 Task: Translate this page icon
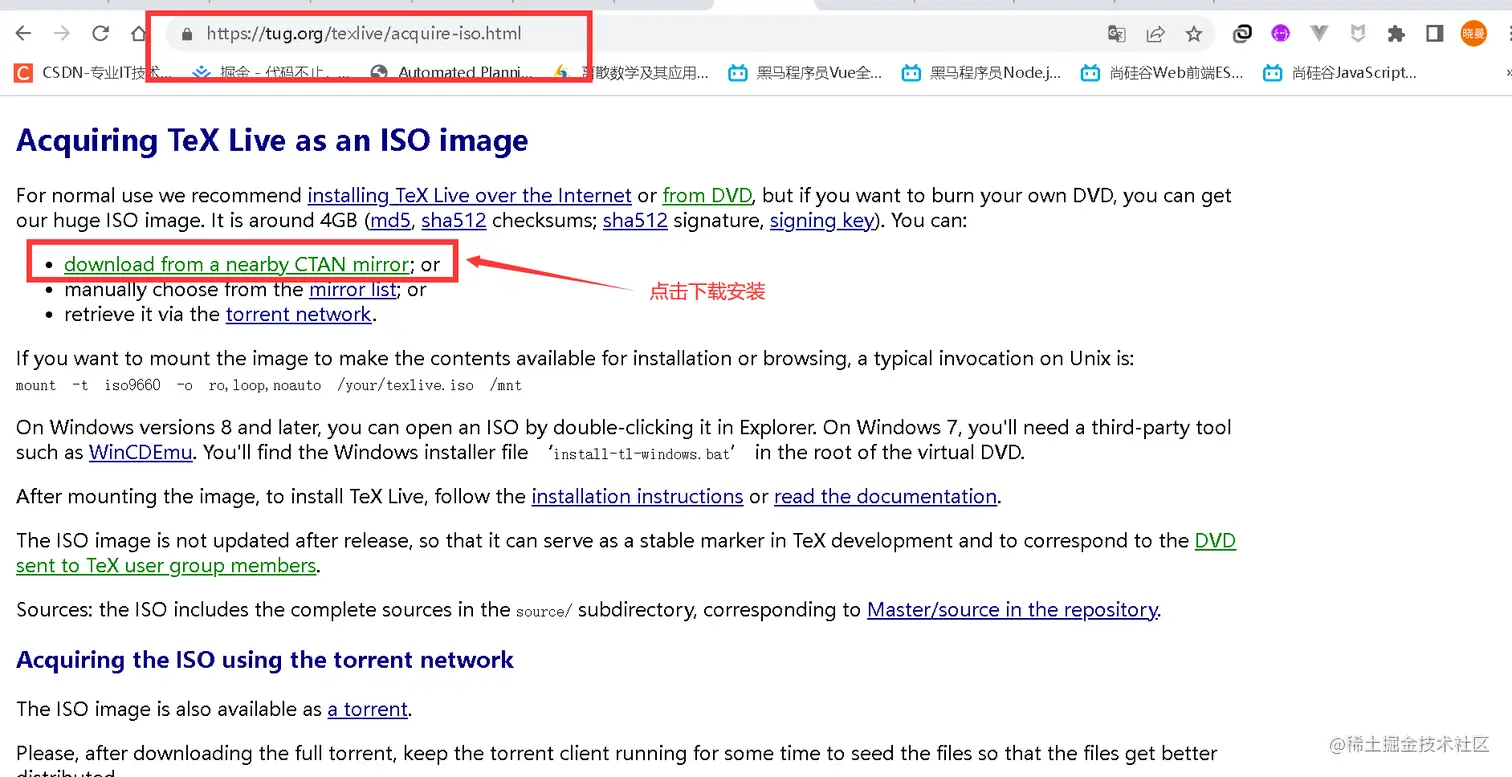[1117, 34]
